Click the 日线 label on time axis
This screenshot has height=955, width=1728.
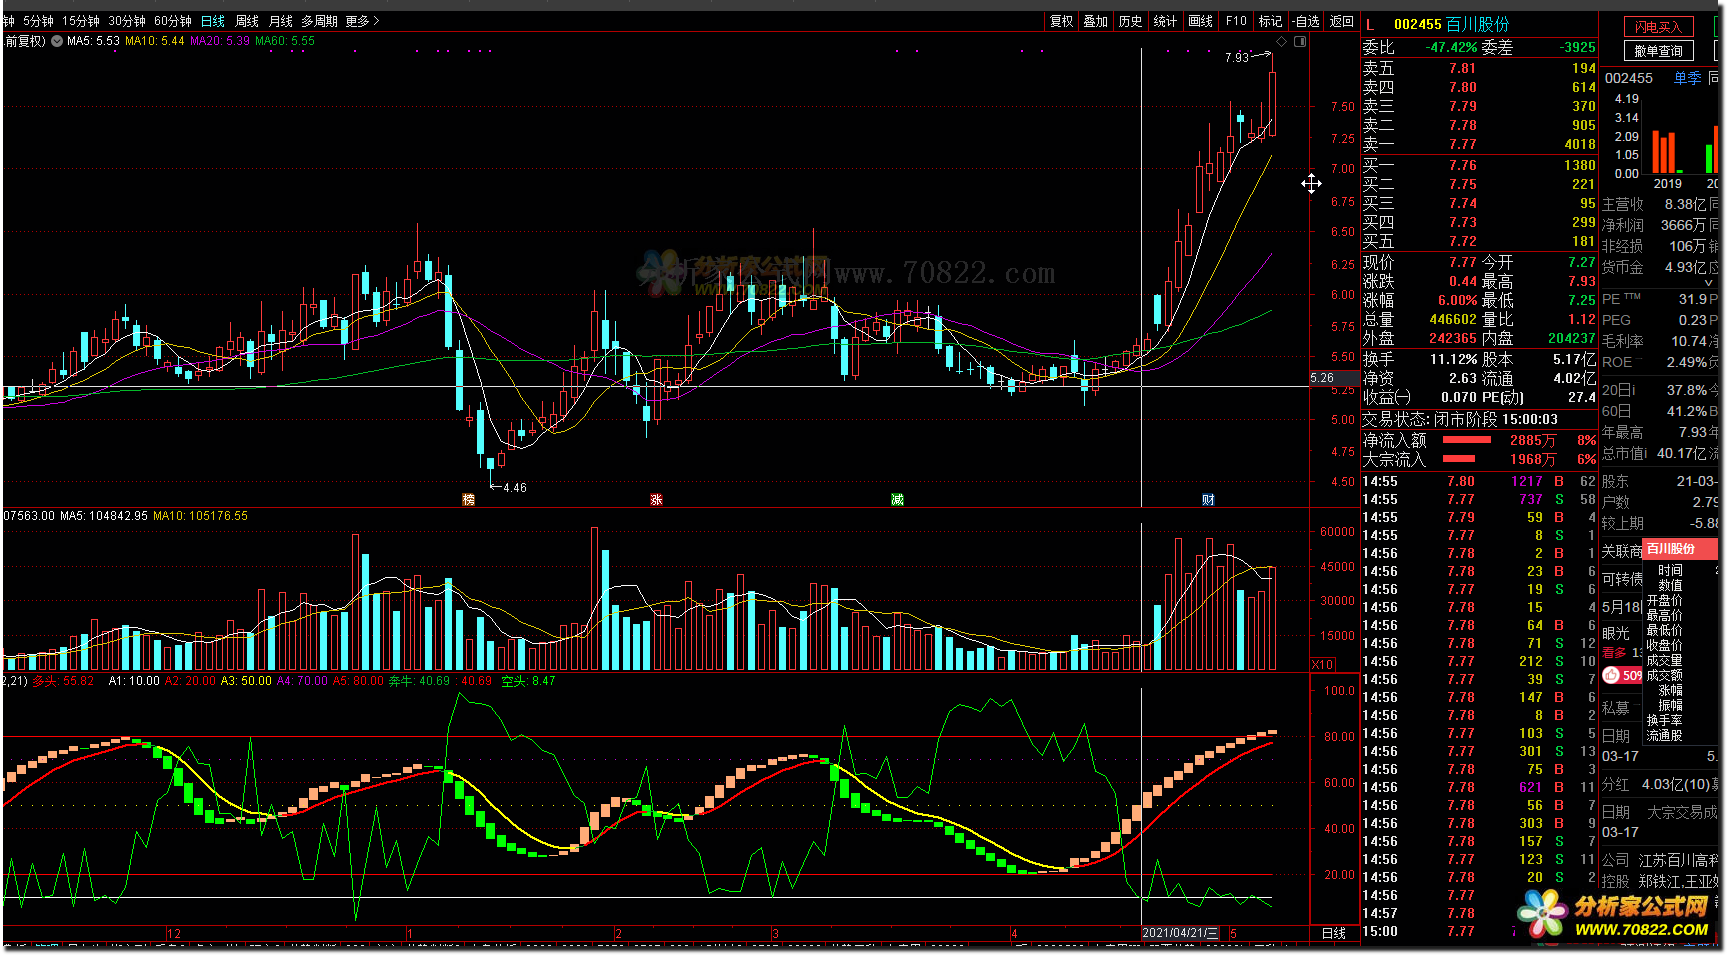(1334, 933)
